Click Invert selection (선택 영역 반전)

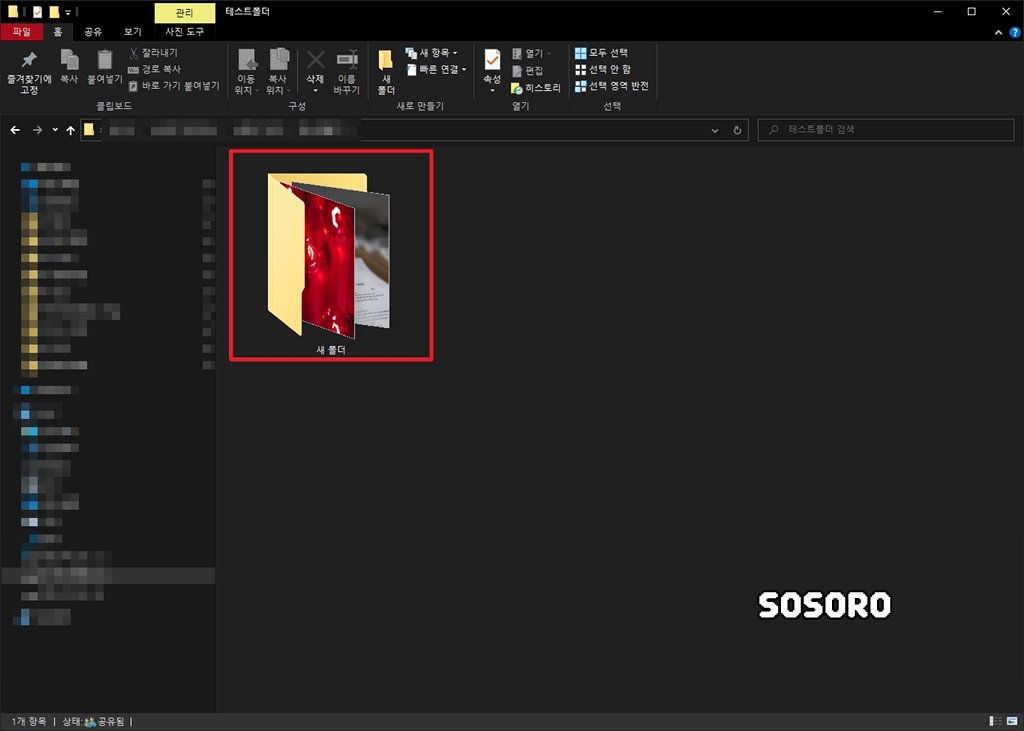pyautogui.click(x=612, y=86)
